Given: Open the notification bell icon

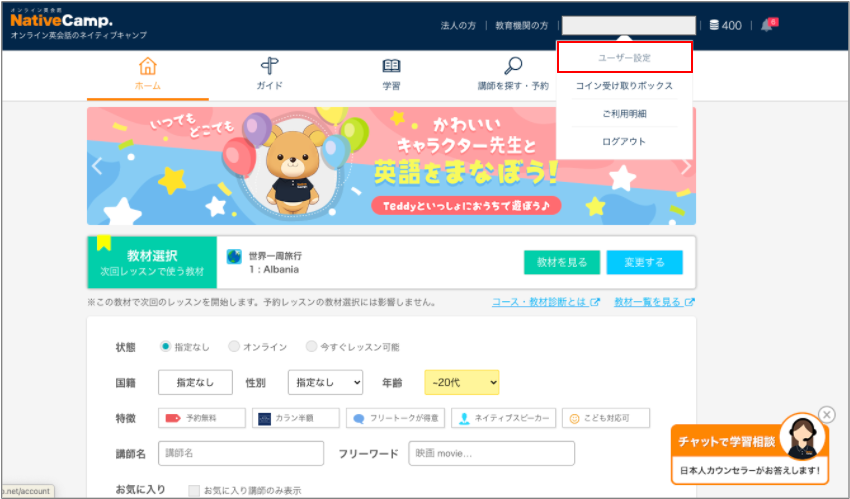Looking at the screenshot, I should [767, 25].
